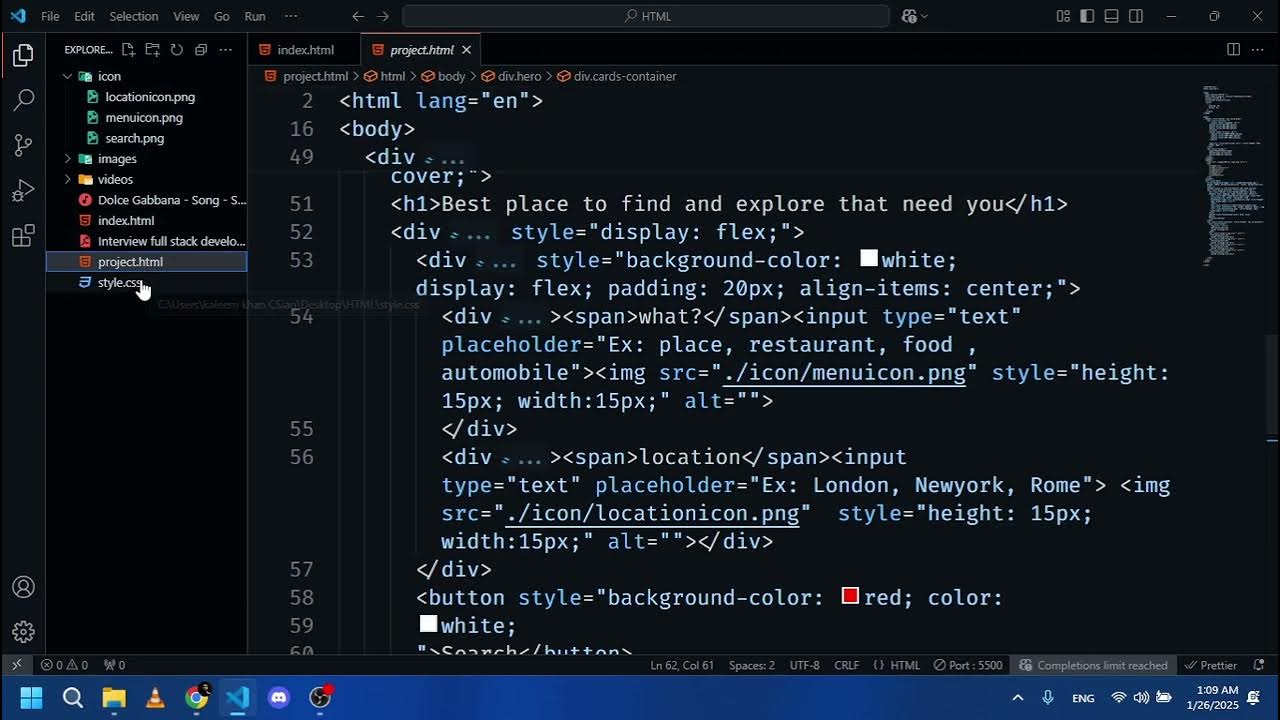Open the View menu
Viewport: 1280px width, 720px height.
[x=186, y=16]
